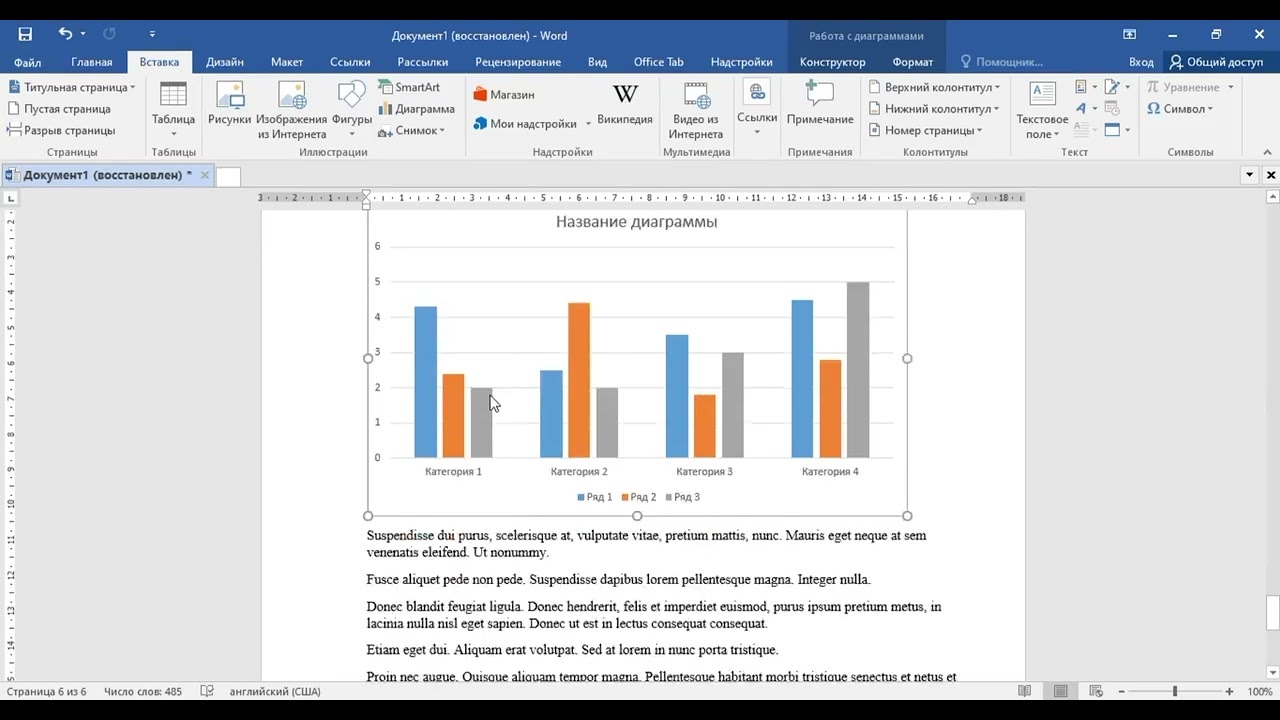
Task: Expand the Мои надстройки add-ins dropdown
Action: pyautogui.click(x=588, y=125)
